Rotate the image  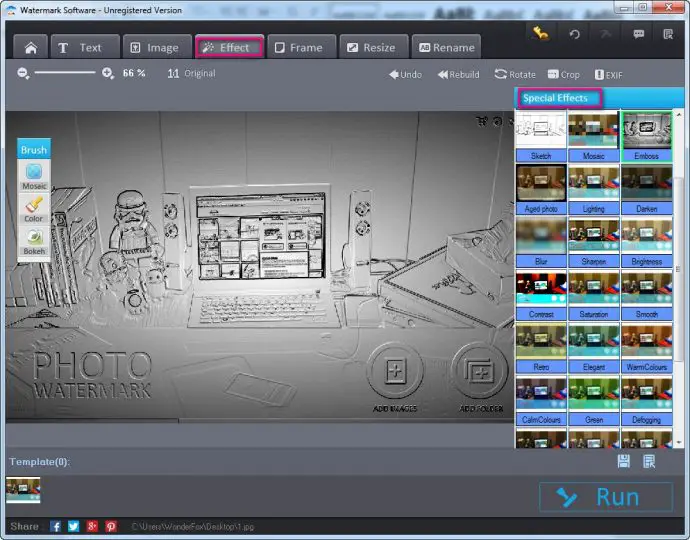[515, 74]
